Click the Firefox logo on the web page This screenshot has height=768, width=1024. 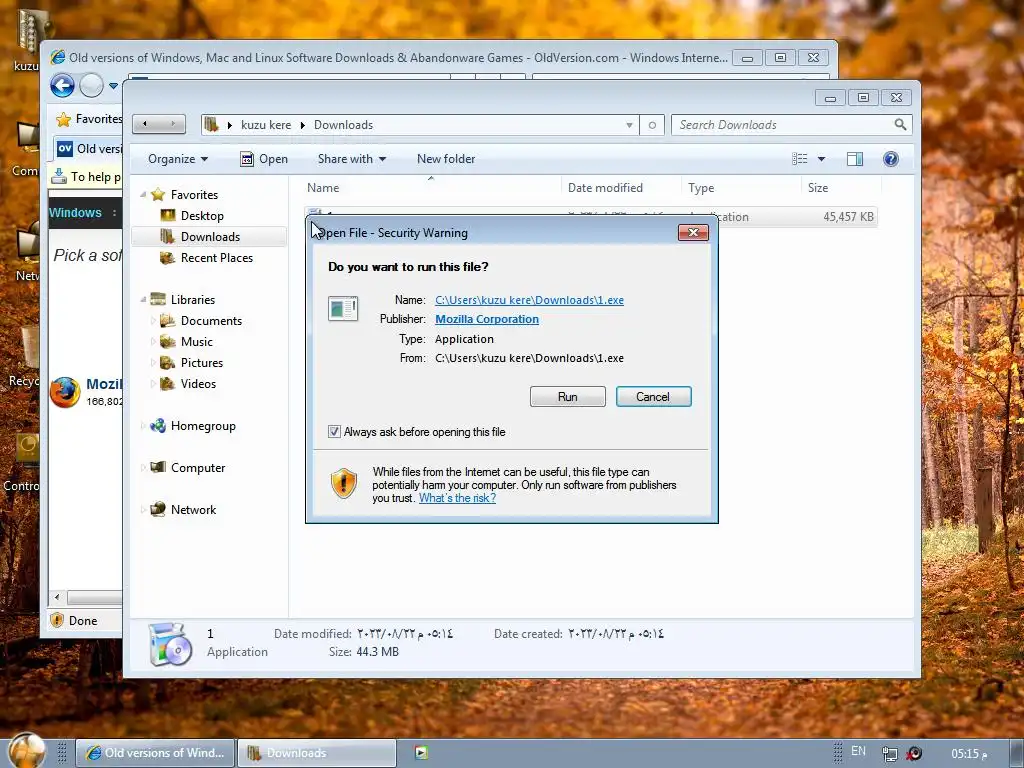tap(65, 392)
